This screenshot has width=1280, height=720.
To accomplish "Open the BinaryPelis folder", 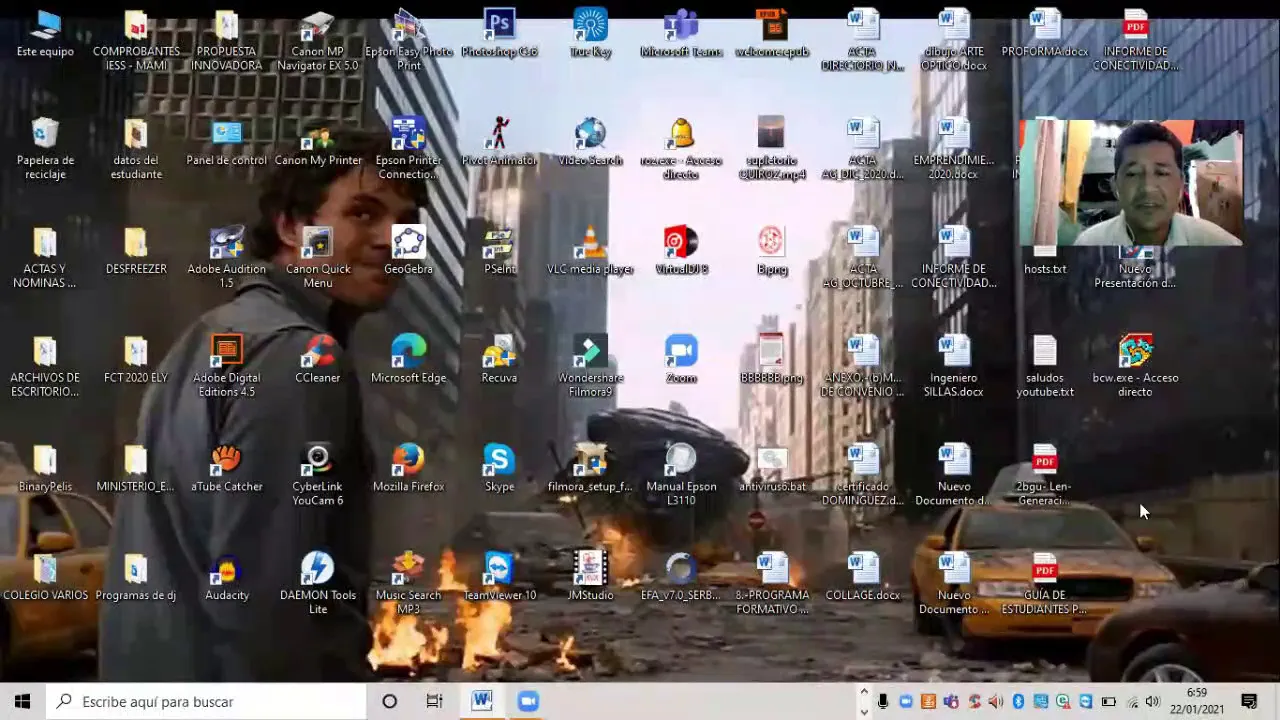I will 45,469.
